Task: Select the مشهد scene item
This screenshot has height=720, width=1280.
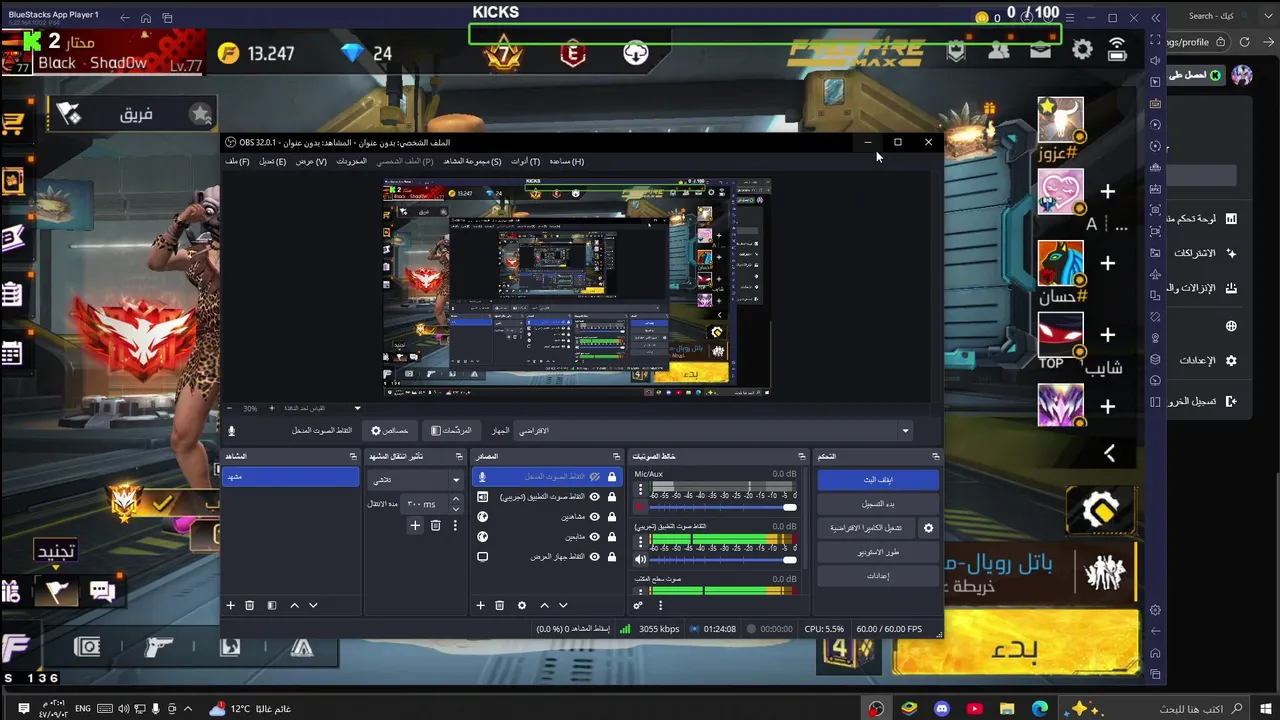Action: [x=291, y=477]
